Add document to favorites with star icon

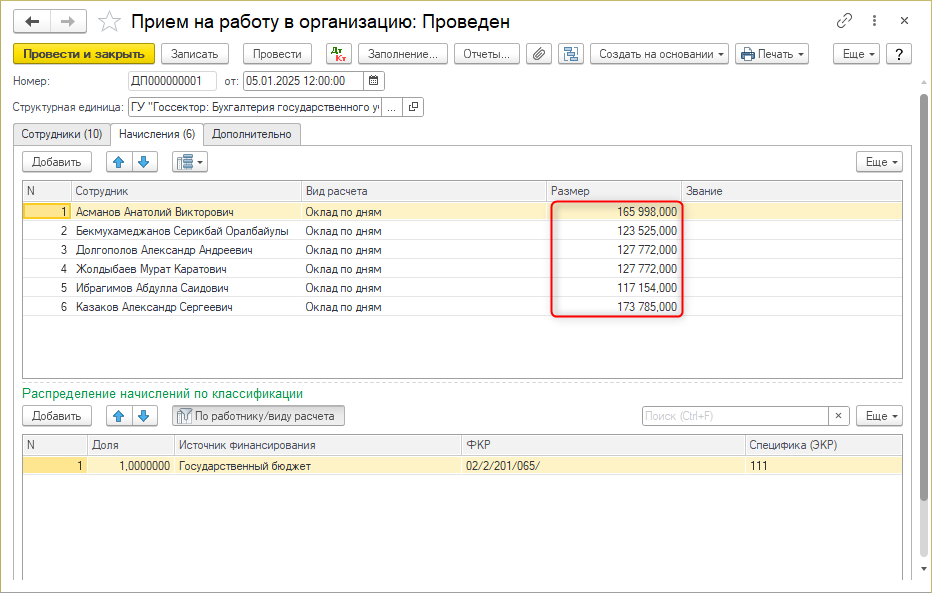(x=109, y=22)
